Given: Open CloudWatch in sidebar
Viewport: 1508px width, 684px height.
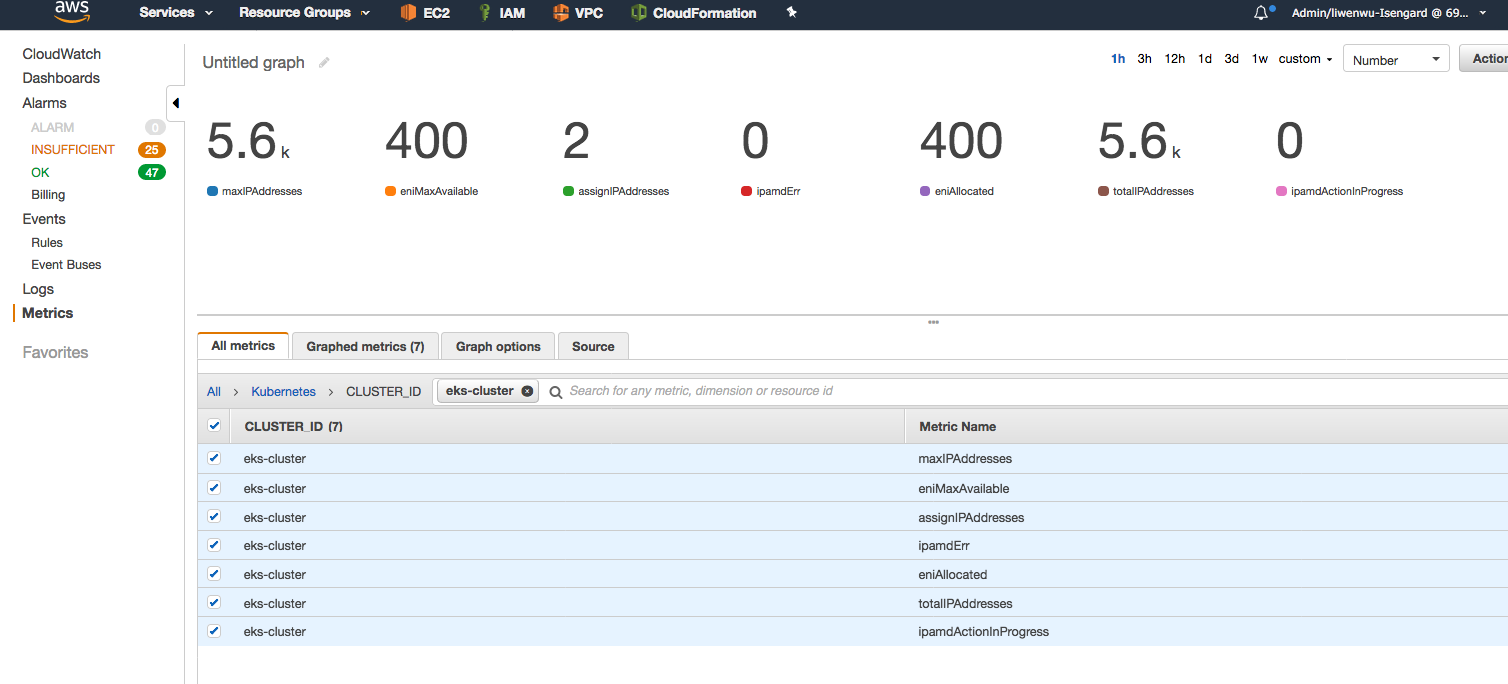Looking at the screenshot, I should (62, 54).
